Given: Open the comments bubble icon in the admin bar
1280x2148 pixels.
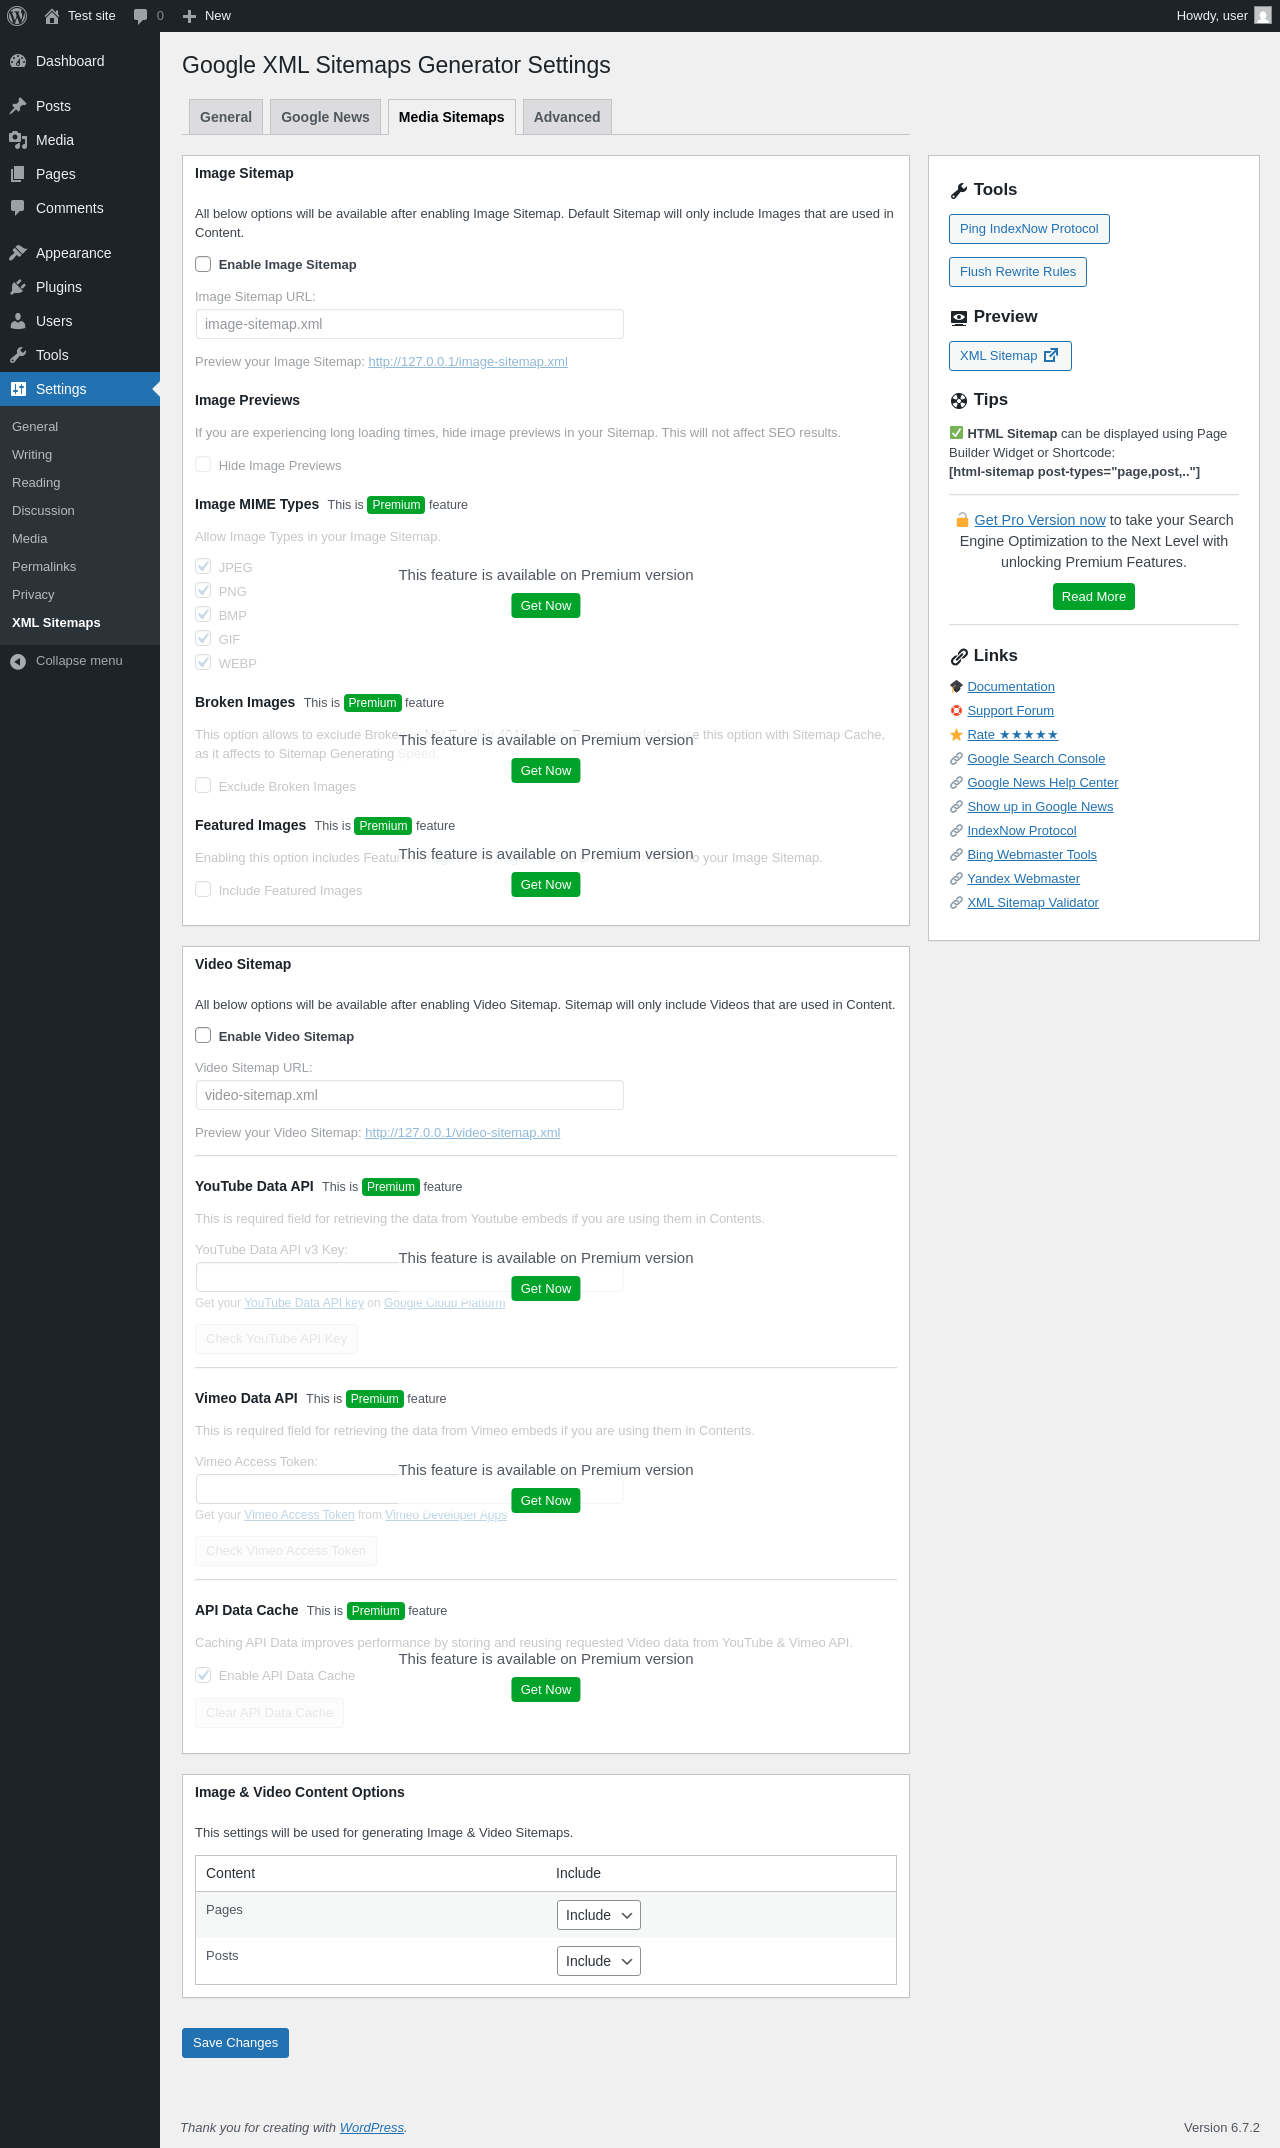Looking at the screenshot, I should pyautogui.click(x=141, y=16).
